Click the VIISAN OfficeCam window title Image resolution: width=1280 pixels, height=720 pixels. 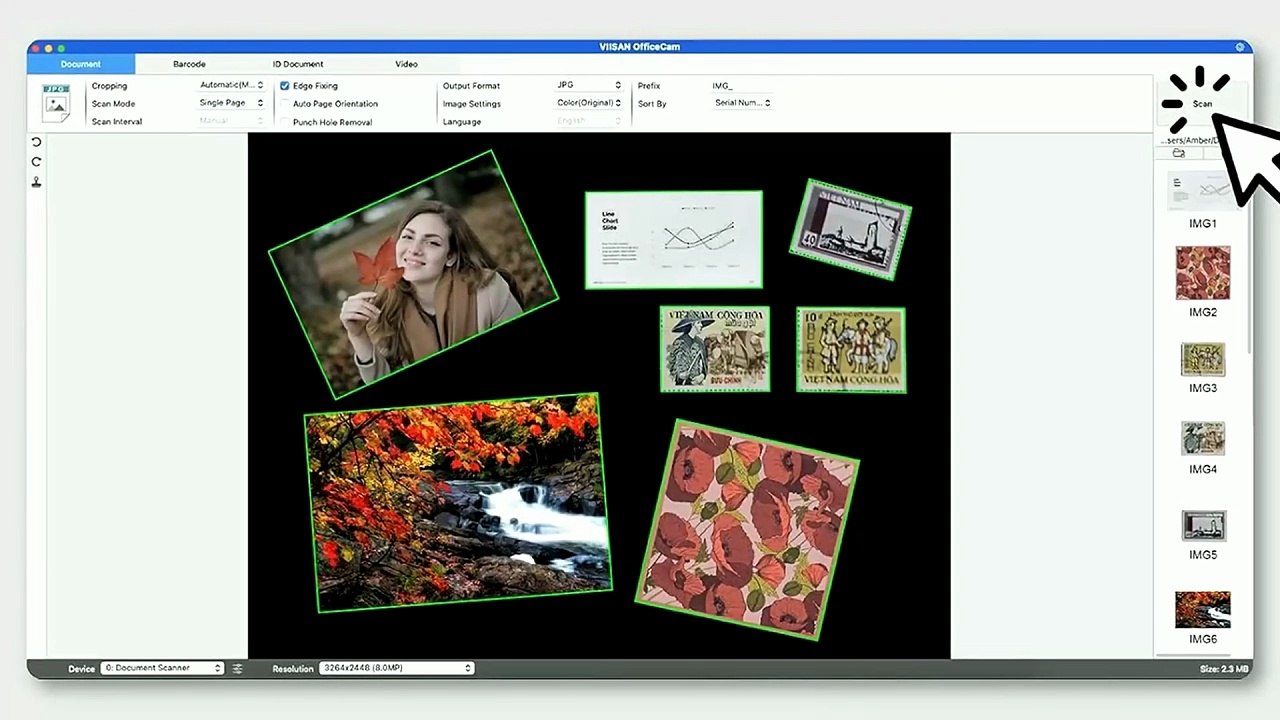click(x=640, y=47)
